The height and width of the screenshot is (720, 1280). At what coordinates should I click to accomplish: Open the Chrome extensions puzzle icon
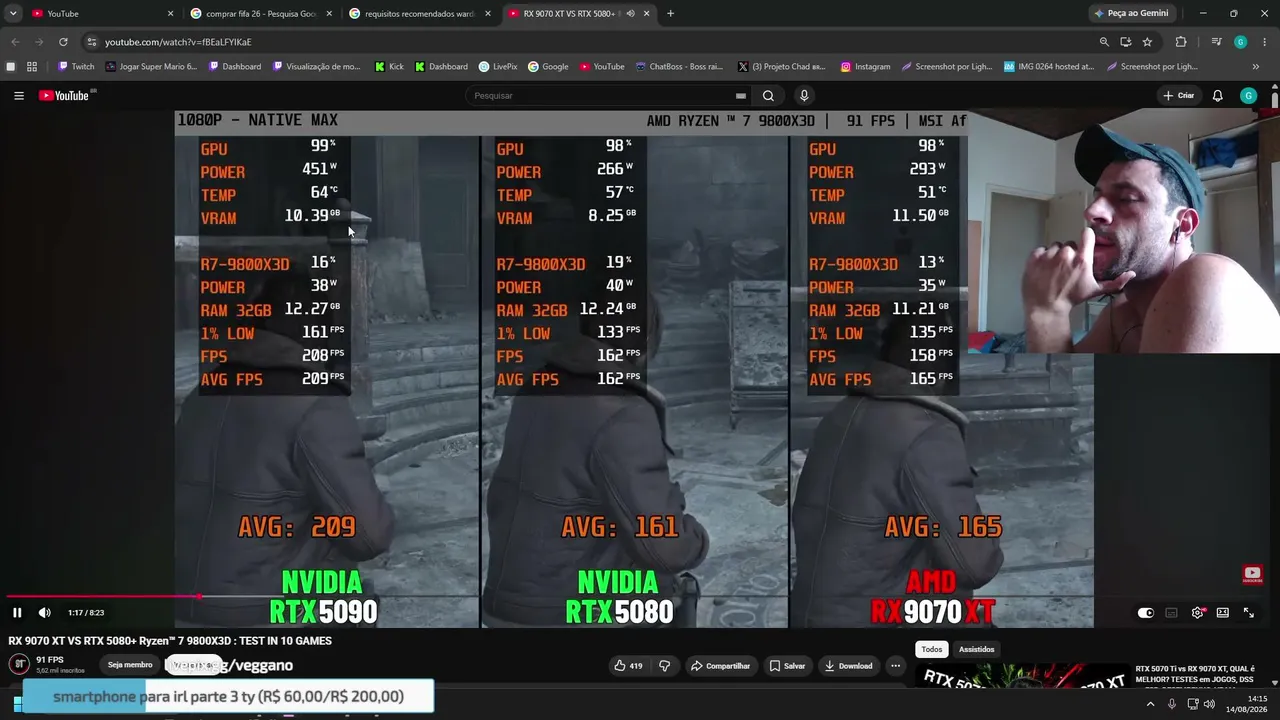pyautogui.click(x=1181, y=42)
